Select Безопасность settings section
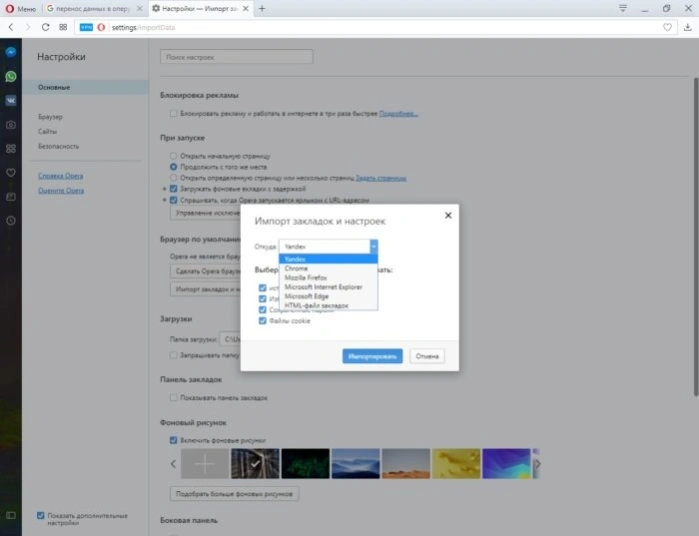 [x=58, y=146]
